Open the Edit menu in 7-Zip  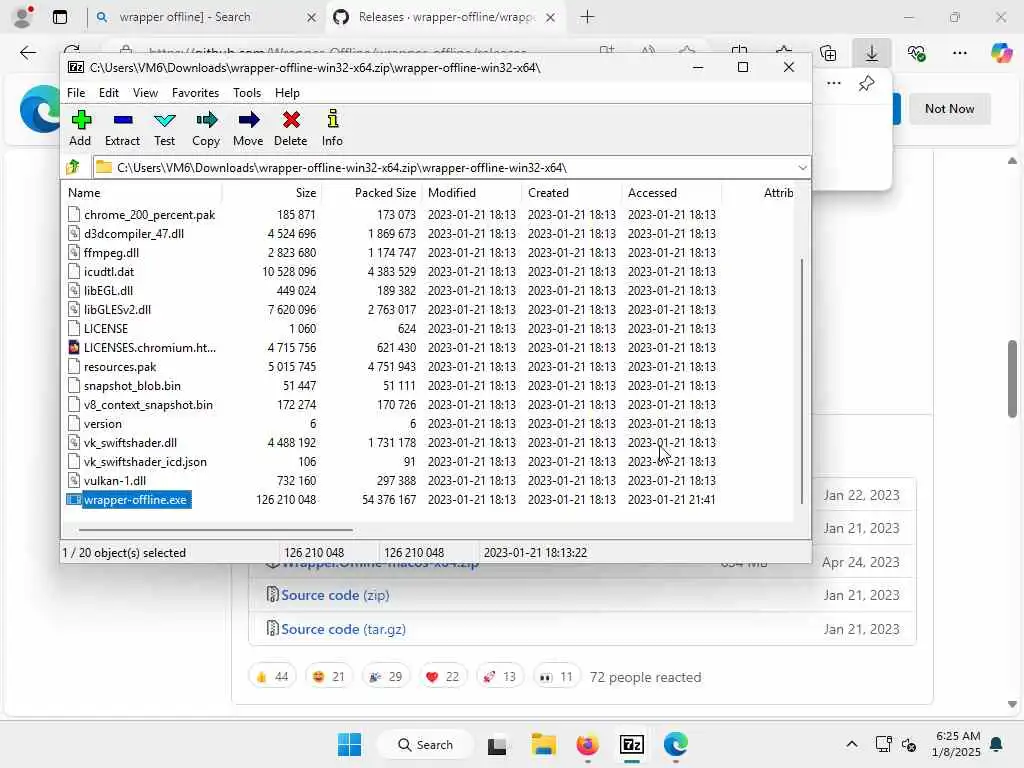tap(108, 93)
